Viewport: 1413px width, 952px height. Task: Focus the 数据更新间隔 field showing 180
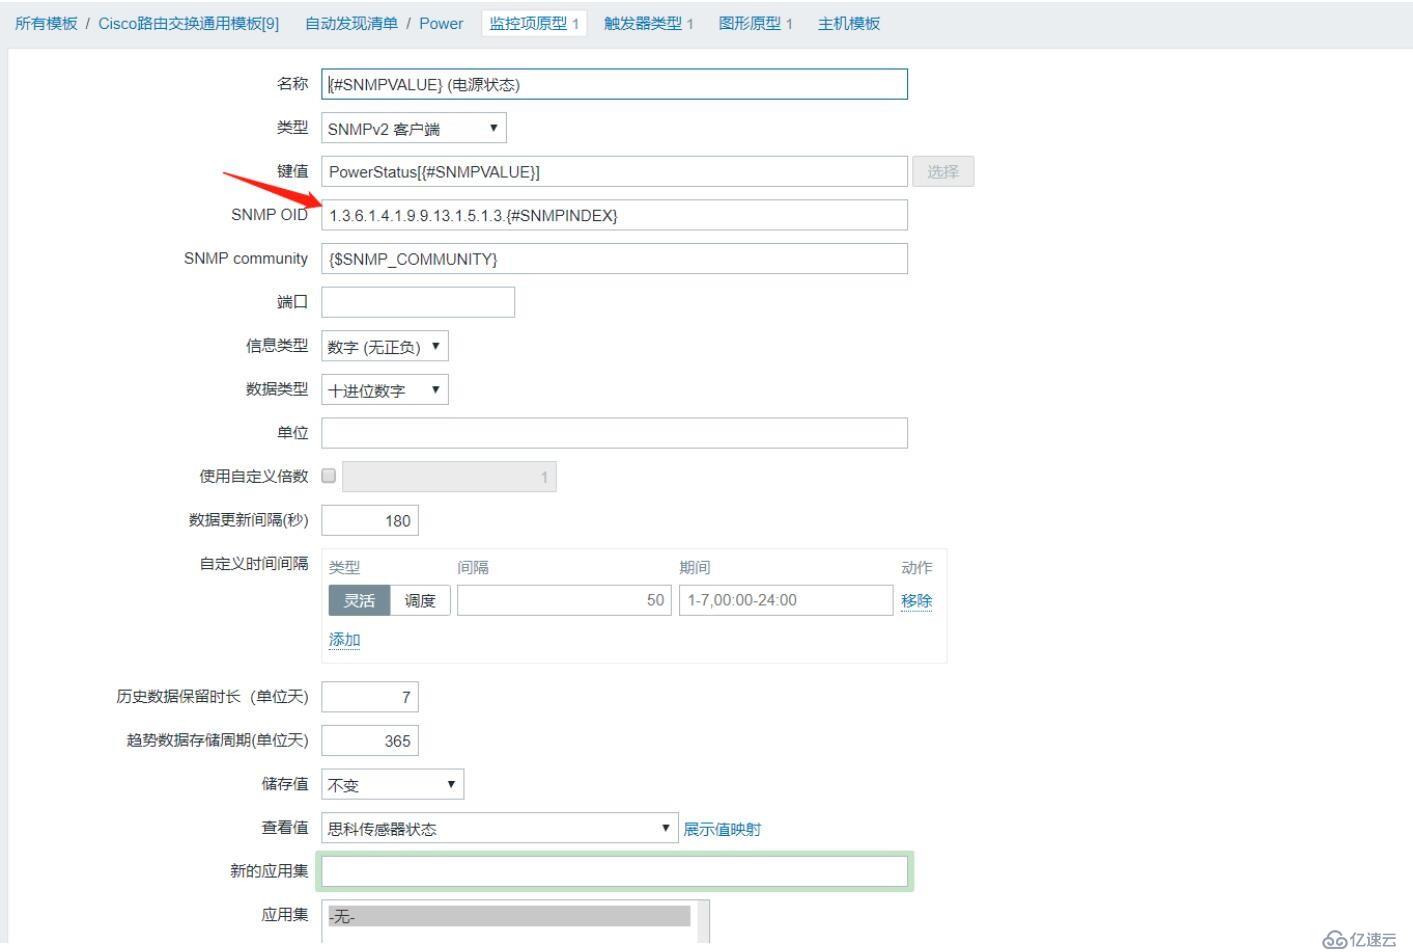tap(370, 520)
